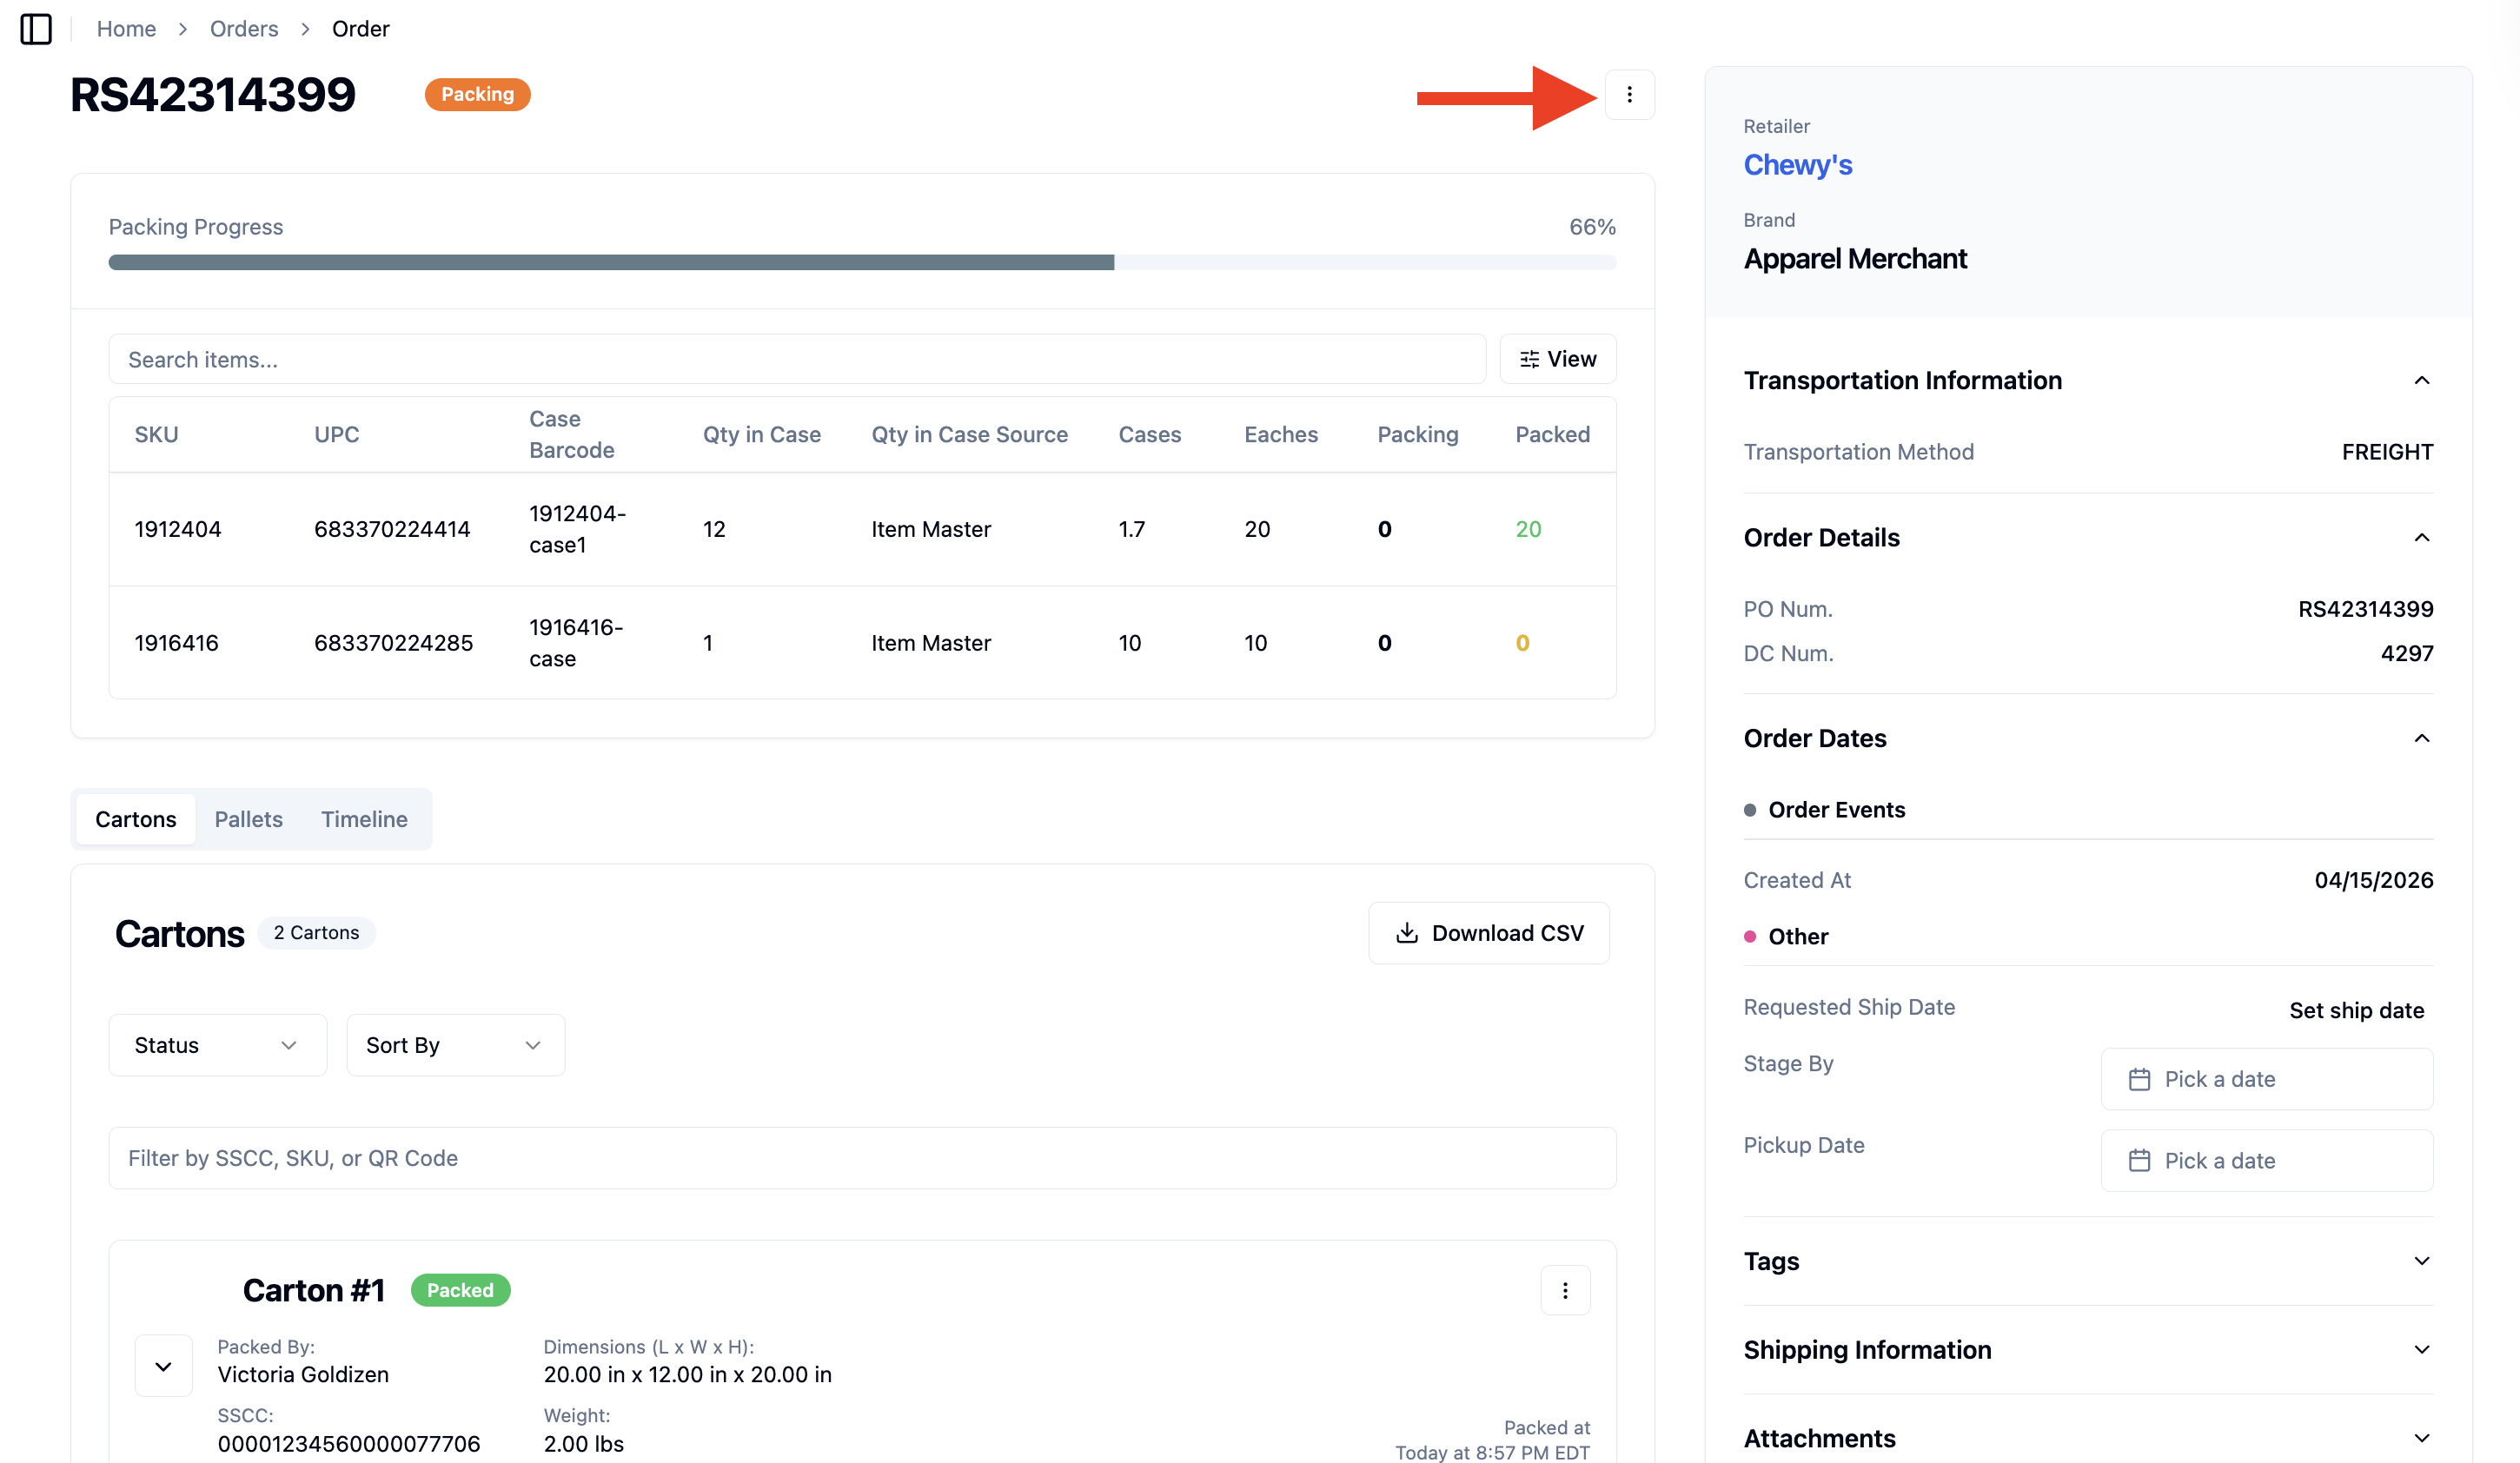Open the View column settings
2520x1463 pixels.
(1558, 359)
